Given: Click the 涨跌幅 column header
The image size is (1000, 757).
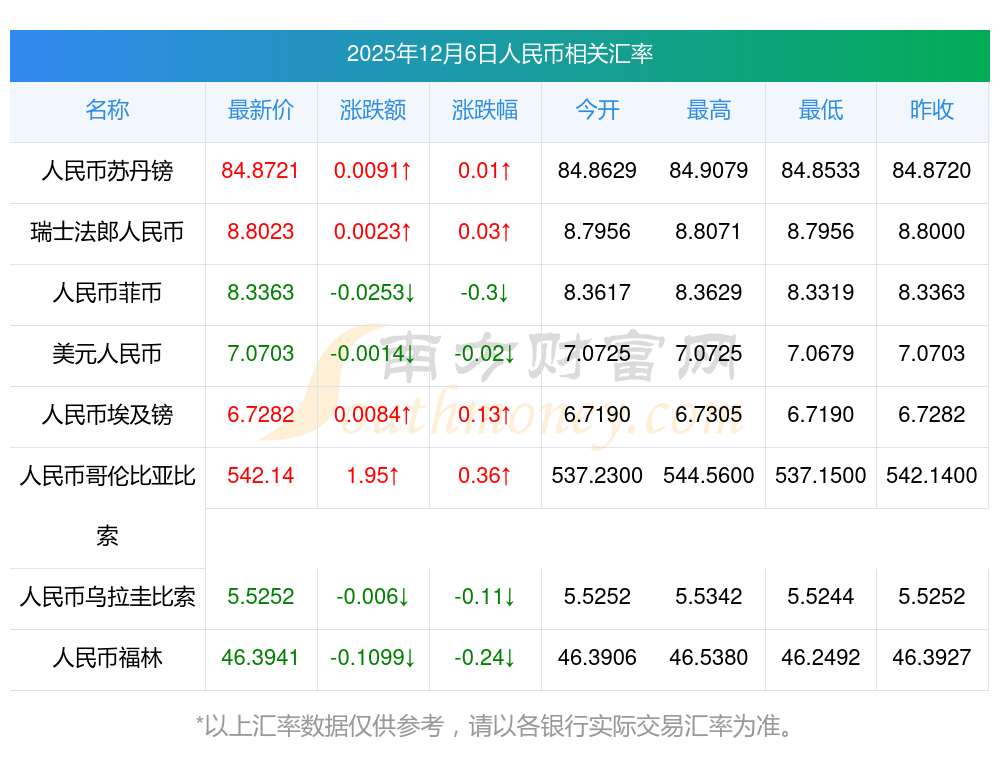Looking at the screenshot, I should (x=485, y=110).
